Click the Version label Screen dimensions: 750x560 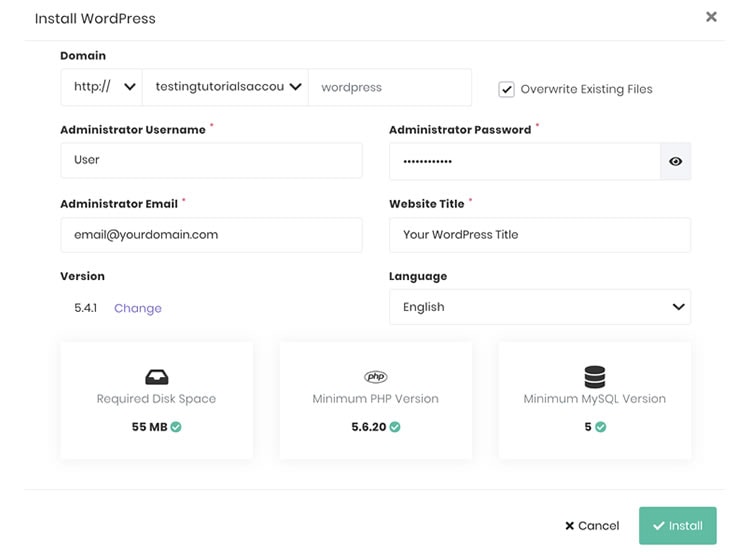(x=82, y=276)
